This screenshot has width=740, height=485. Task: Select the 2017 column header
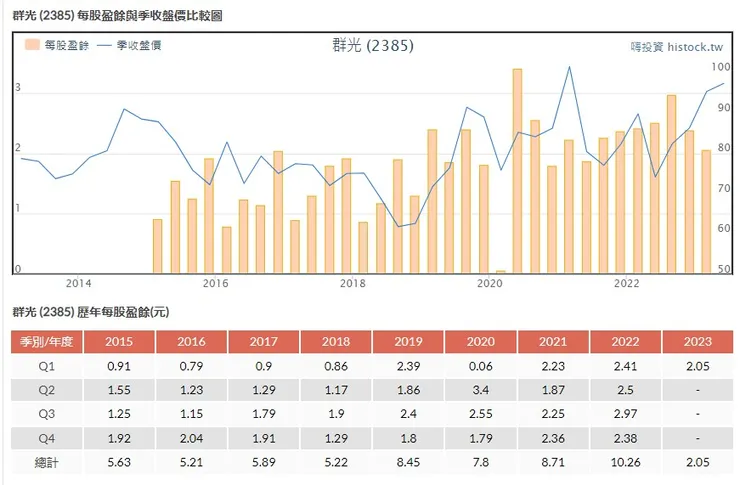264,342
